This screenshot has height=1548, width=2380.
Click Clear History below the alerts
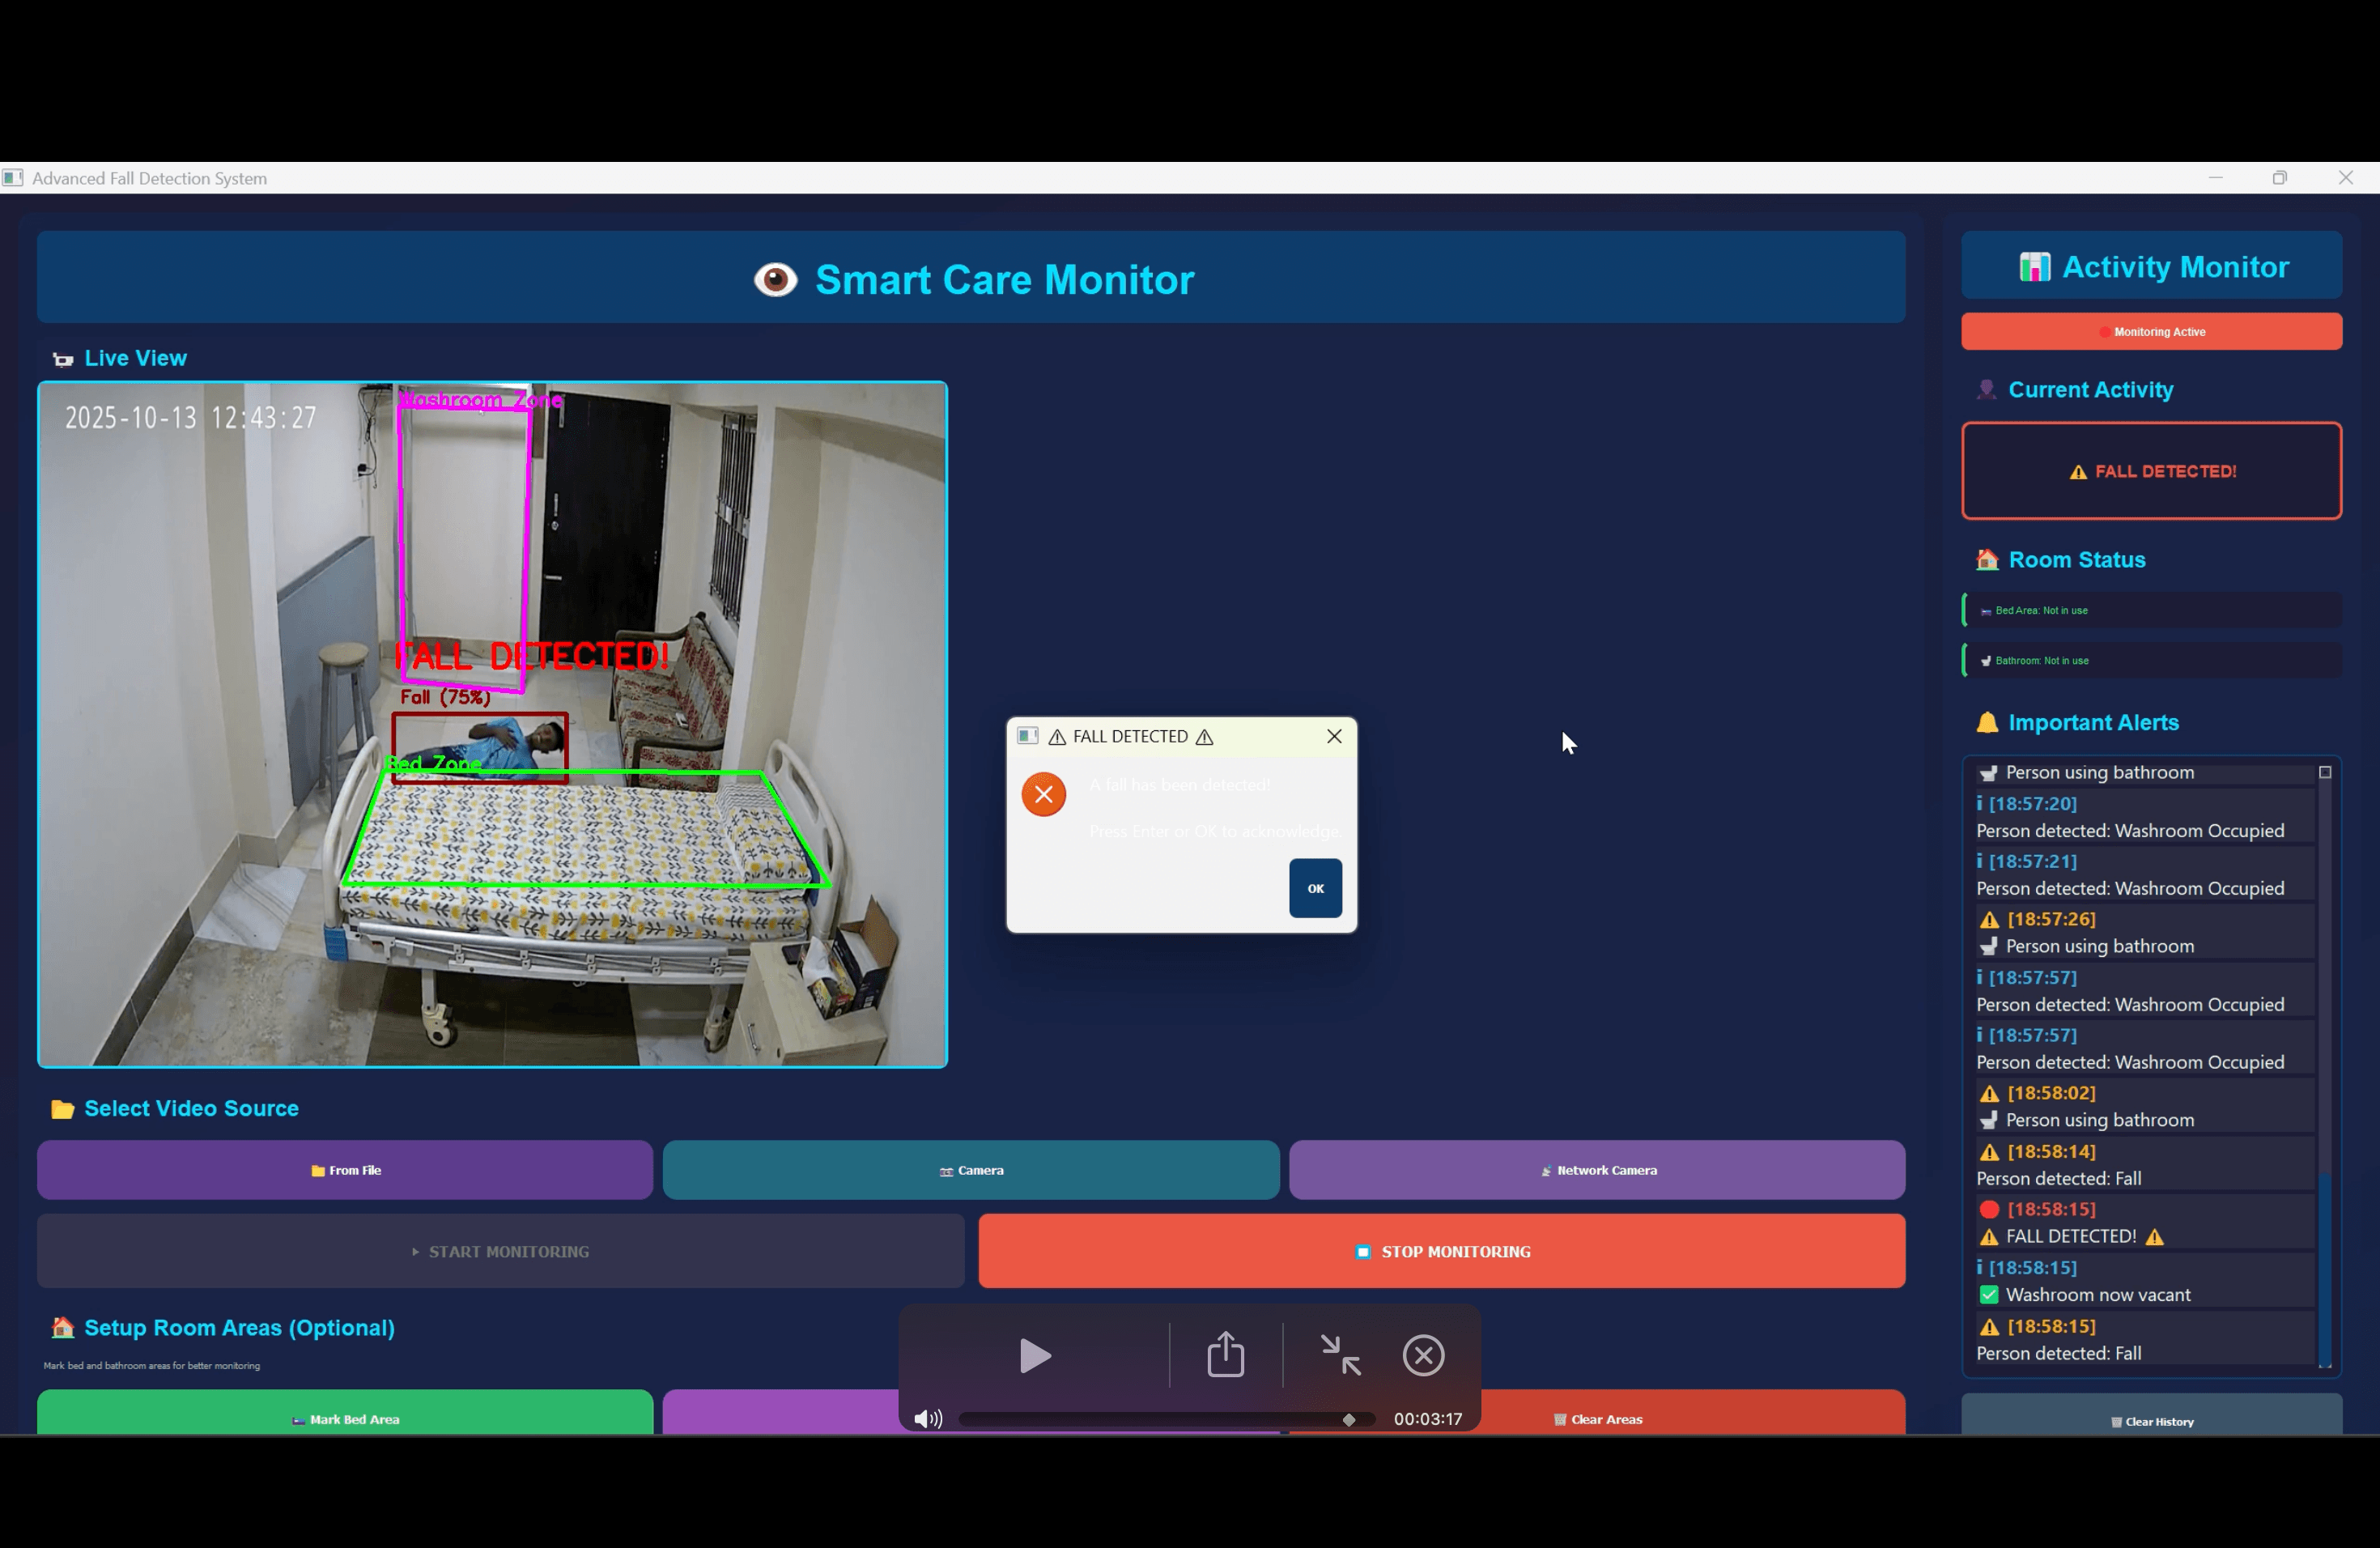(2151, 1420)
